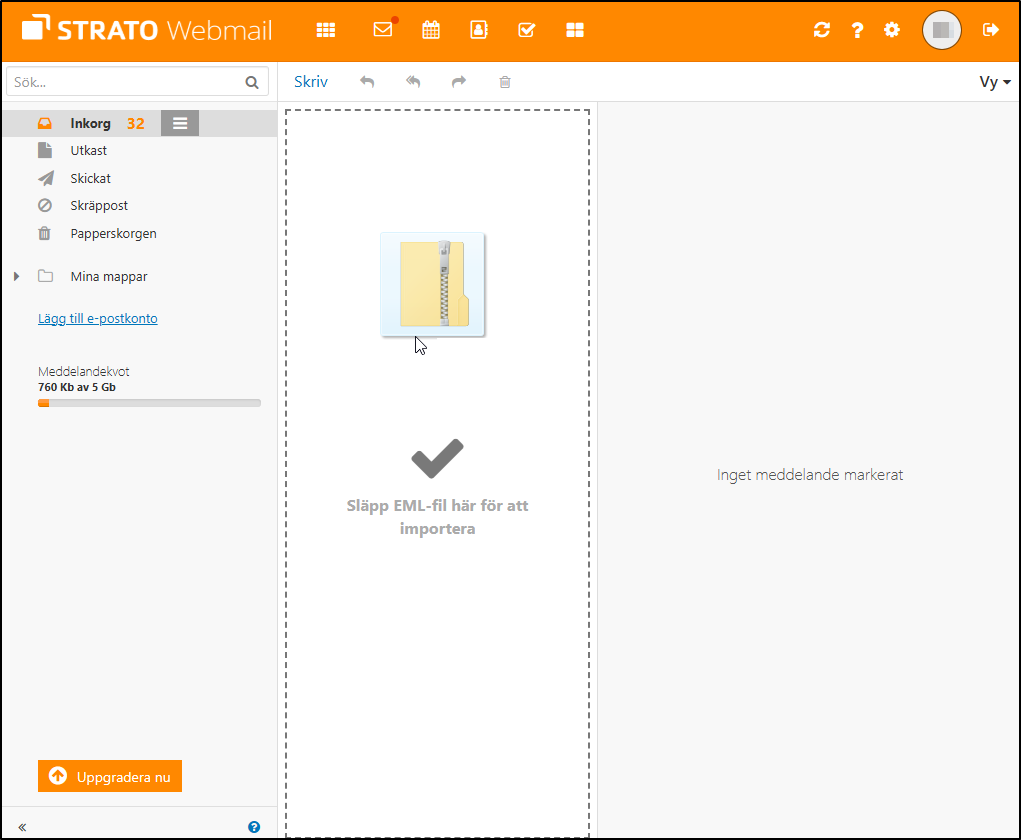Click the Forward arrow icon

458,81
